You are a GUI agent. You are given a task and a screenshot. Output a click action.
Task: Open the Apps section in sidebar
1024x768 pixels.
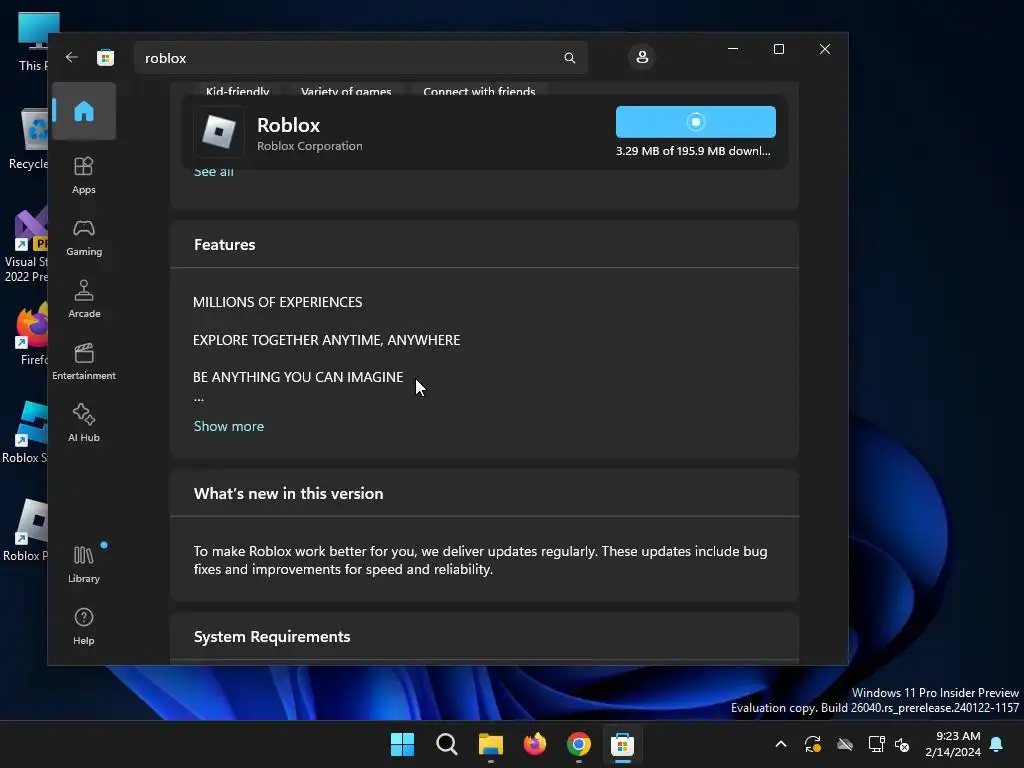coord(84,175)
